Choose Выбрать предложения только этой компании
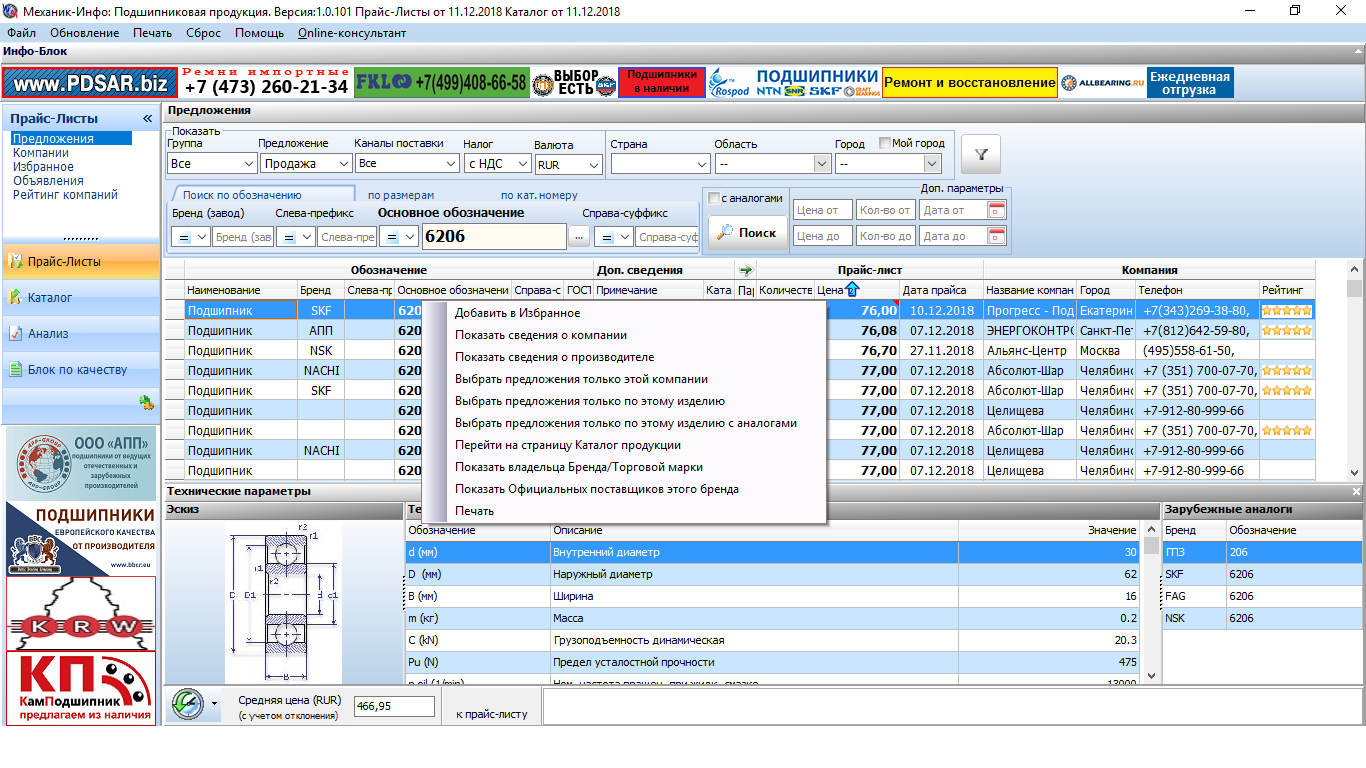Image resolution: width=1366 pixels, height=768 pixels. 581,379
